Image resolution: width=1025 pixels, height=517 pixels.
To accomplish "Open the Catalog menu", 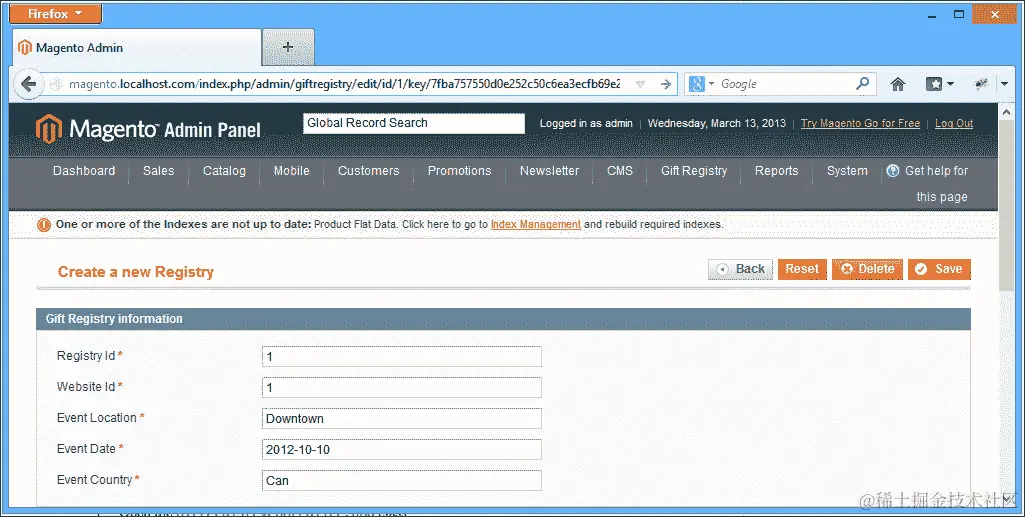I will (x=224, y=171).
